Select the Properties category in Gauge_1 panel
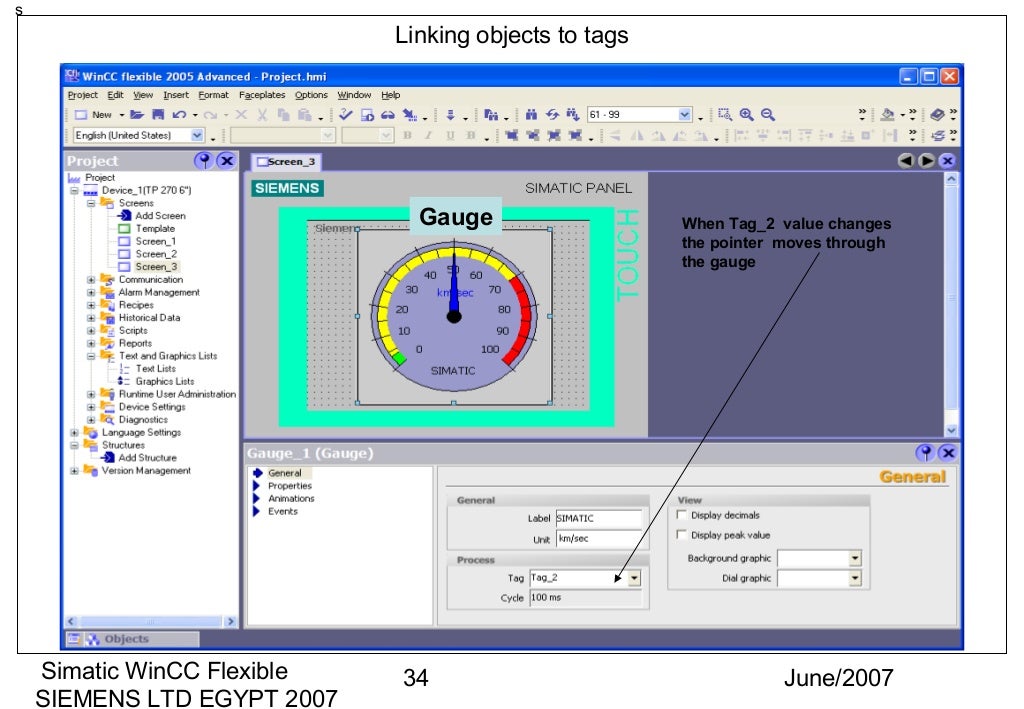1024x709 pixels. [x=290, y=486]
